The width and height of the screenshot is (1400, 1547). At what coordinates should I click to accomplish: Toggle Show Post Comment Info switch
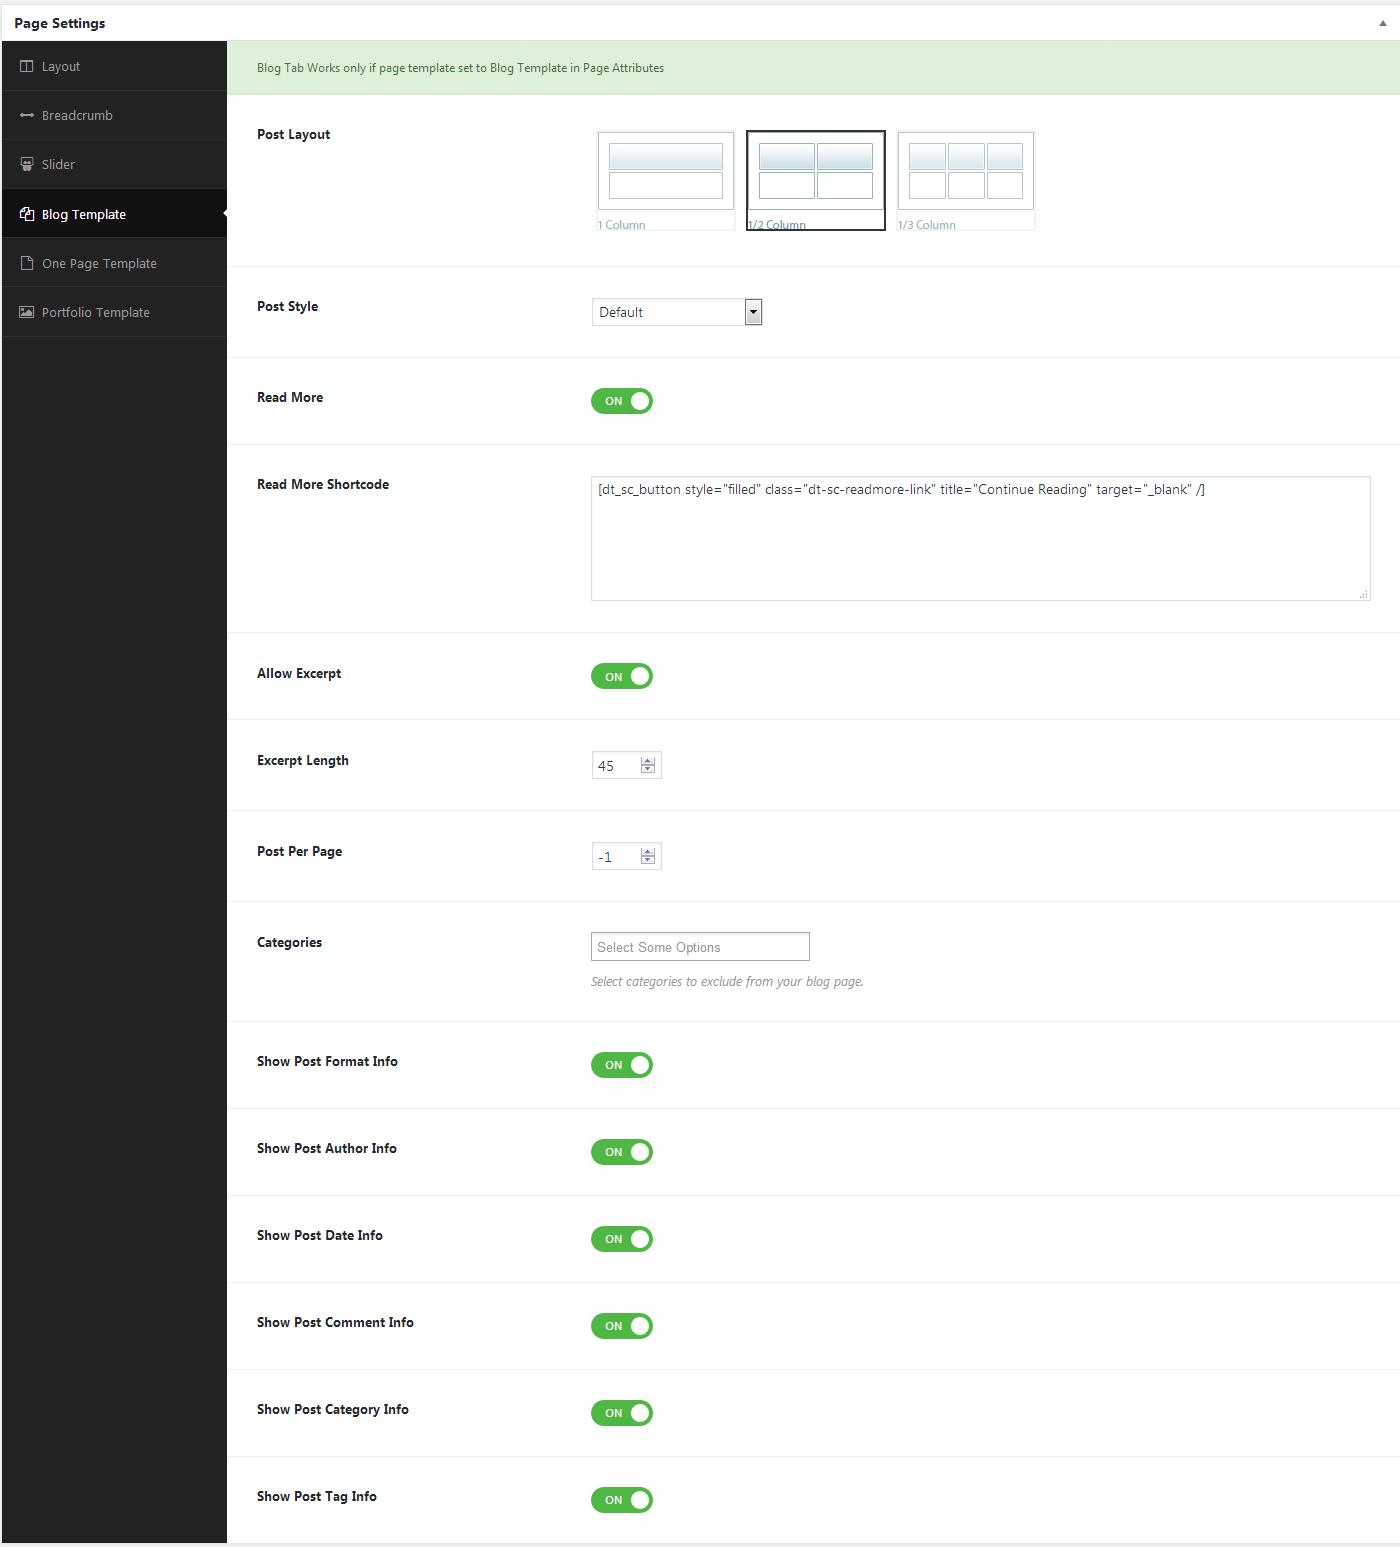coord(622,1326)
